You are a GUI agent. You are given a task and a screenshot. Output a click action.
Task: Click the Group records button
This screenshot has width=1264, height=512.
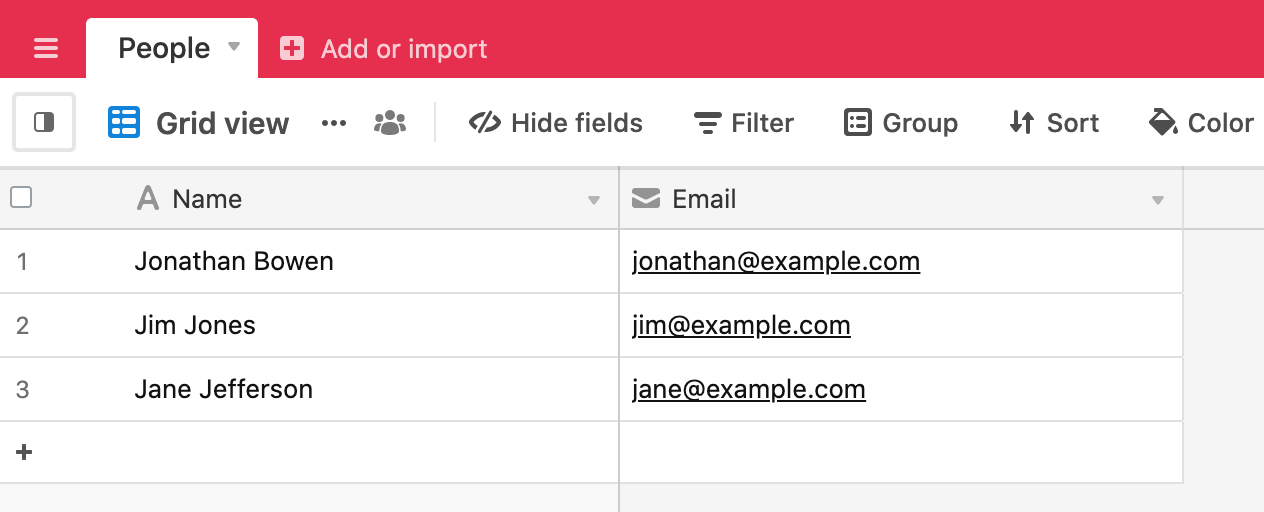point(901,123)
